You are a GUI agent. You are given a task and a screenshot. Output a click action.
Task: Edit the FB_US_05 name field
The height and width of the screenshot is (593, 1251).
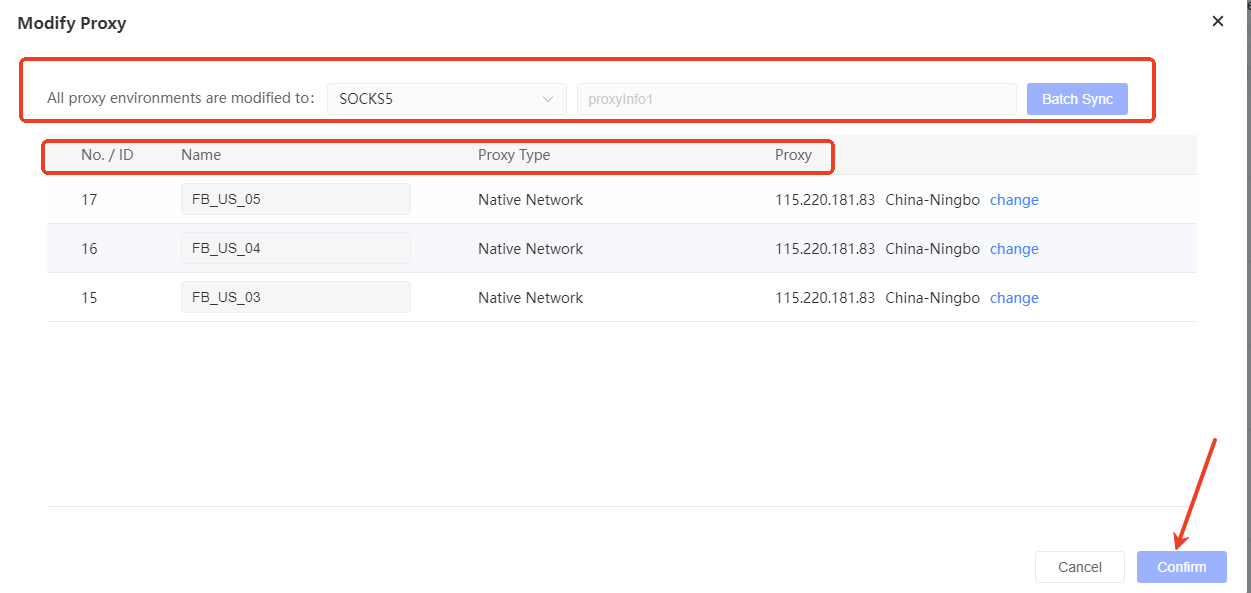(295, 199)
